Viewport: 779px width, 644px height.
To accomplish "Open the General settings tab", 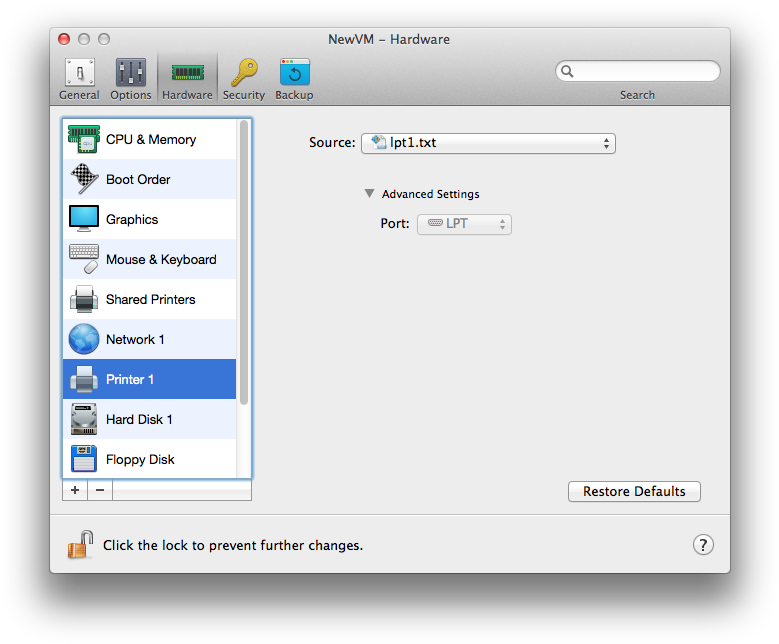I will (x=79, y=79).
